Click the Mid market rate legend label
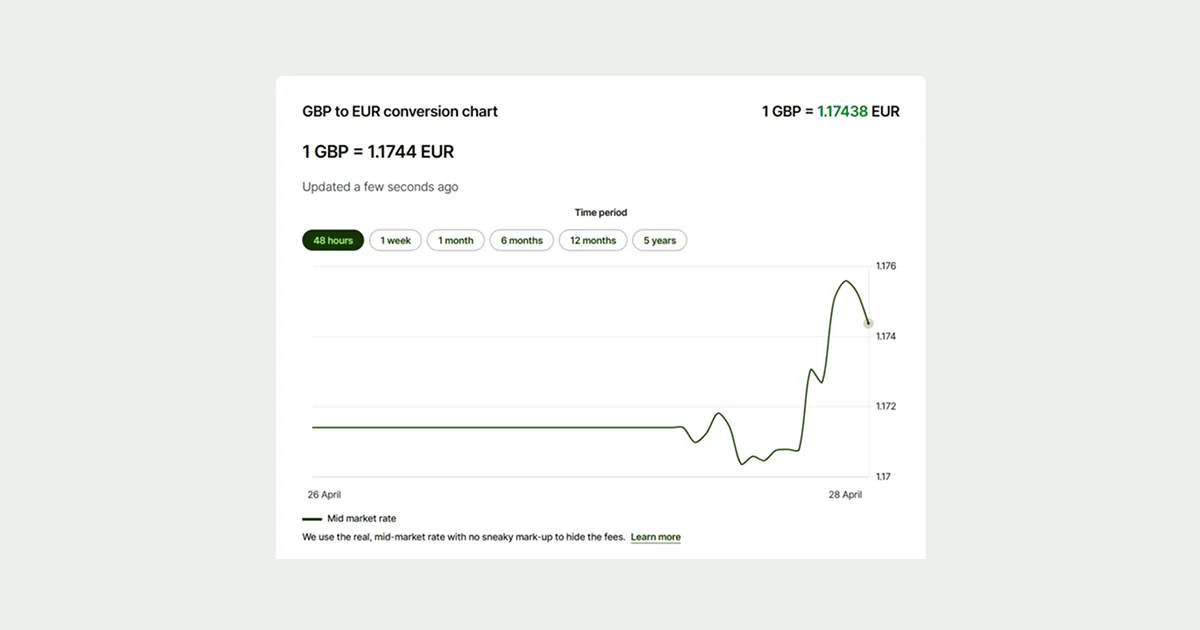This screenshot has height=630, width=1200. (x=362, y=519)
